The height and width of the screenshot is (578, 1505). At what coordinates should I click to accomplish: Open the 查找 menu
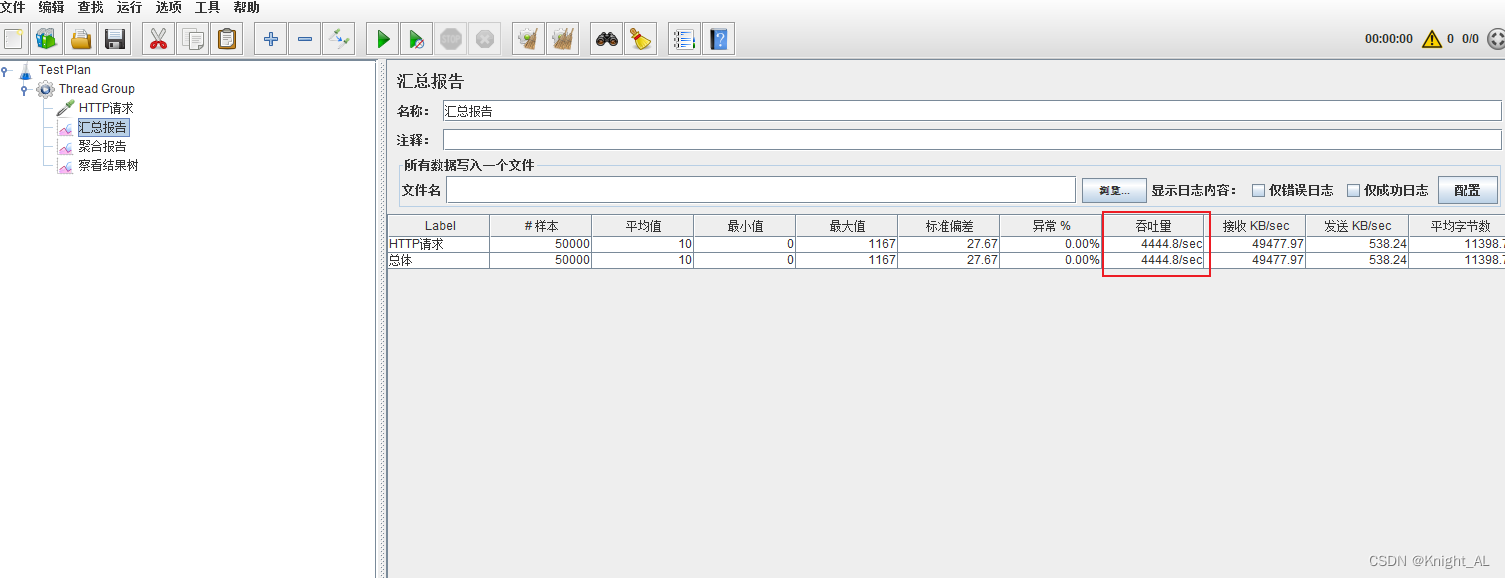pos(90,7)
